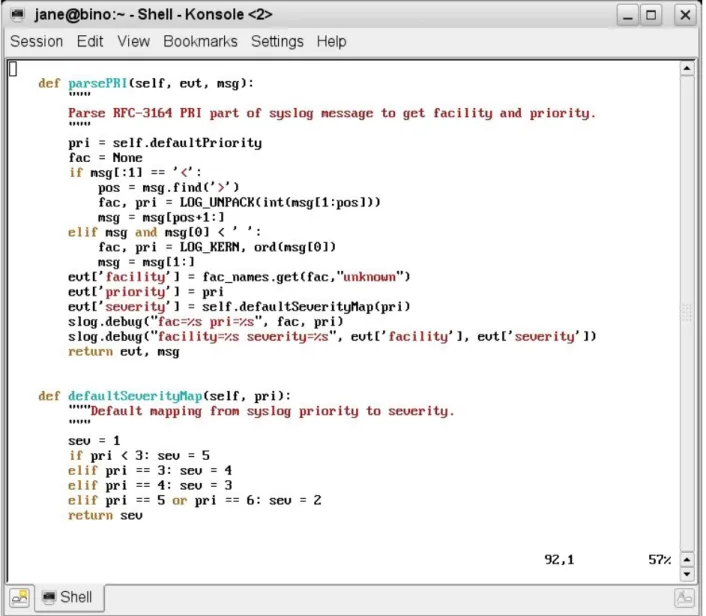Click the 'elif pri == 5 or pri == 6' line

195,500
